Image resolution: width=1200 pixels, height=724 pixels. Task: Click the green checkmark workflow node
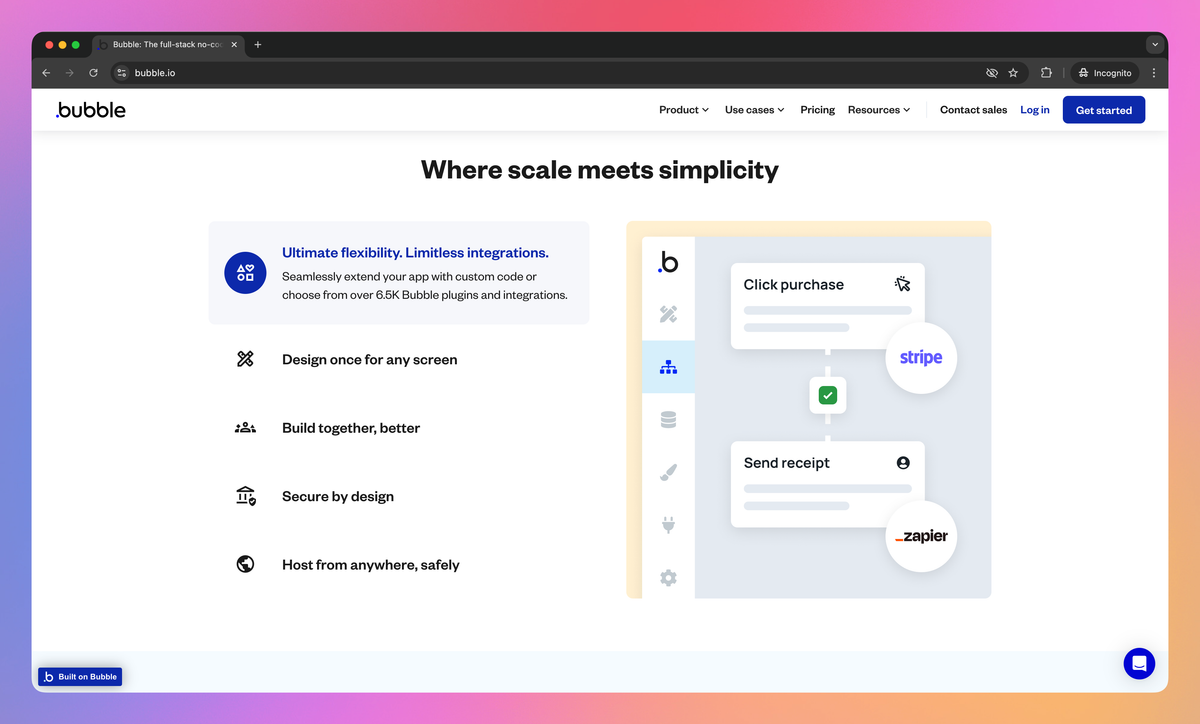tap(827, 395)
